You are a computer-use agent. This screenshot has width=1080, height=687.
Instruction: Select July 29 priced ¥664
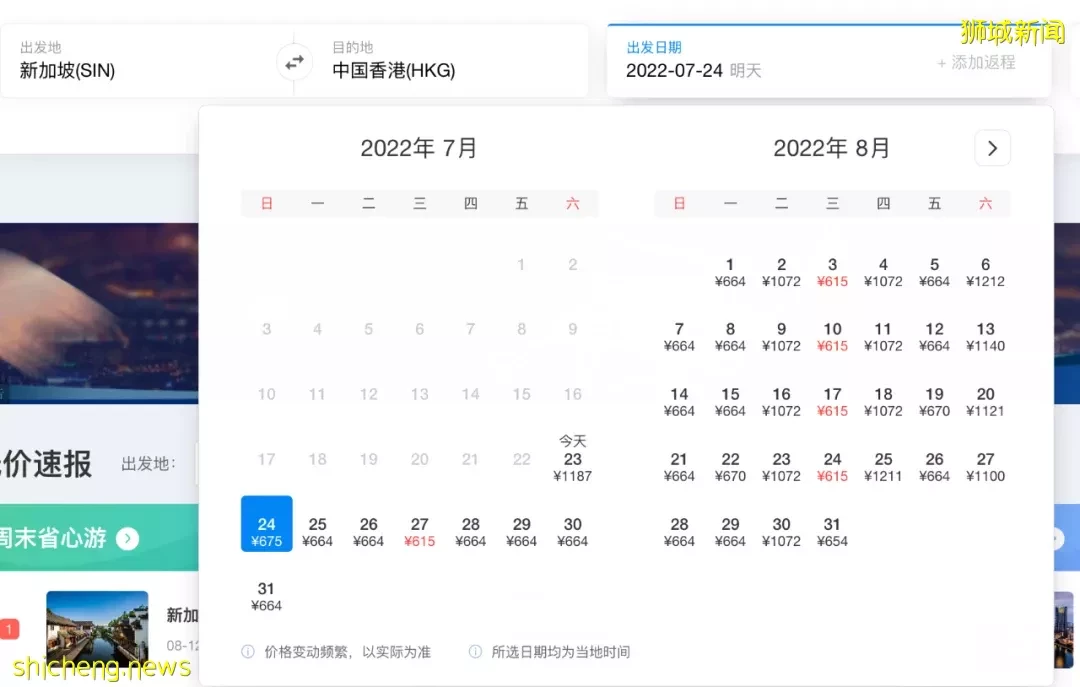click(x=521, y=532)
